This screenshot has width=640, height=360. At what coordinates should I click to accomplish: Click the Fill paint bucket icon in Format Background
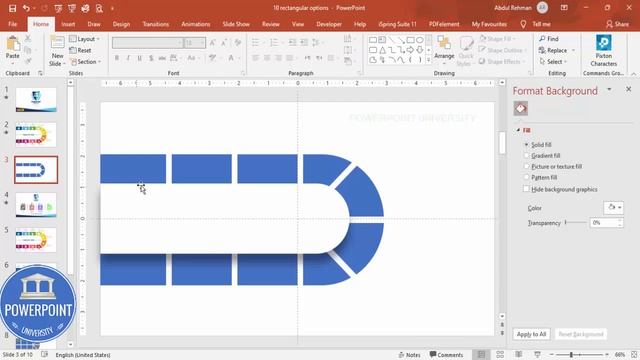click(521, 109)
